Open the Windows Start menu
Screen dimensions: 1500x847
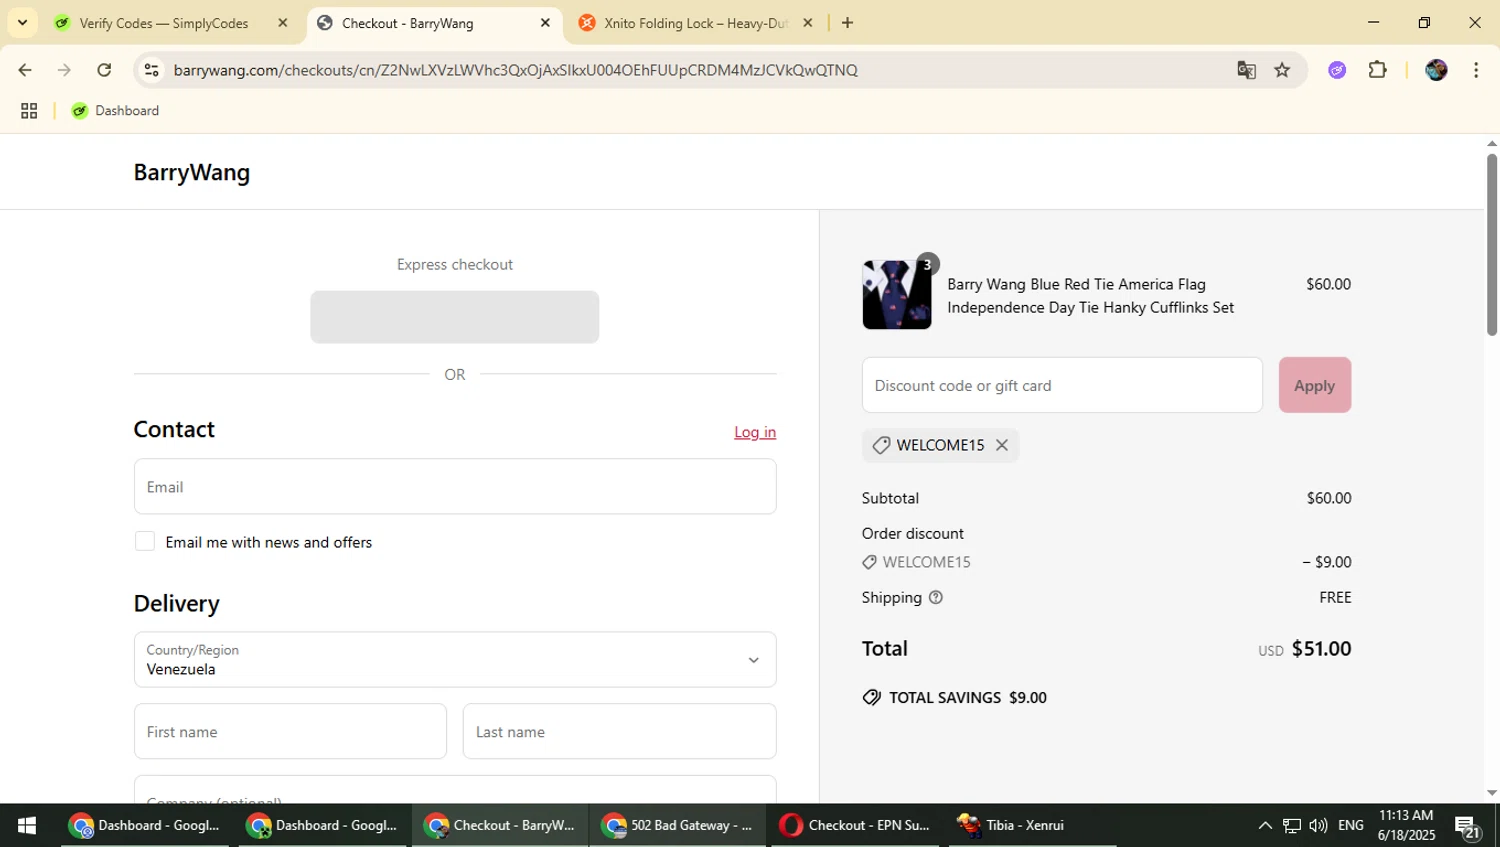coord(27,825)
